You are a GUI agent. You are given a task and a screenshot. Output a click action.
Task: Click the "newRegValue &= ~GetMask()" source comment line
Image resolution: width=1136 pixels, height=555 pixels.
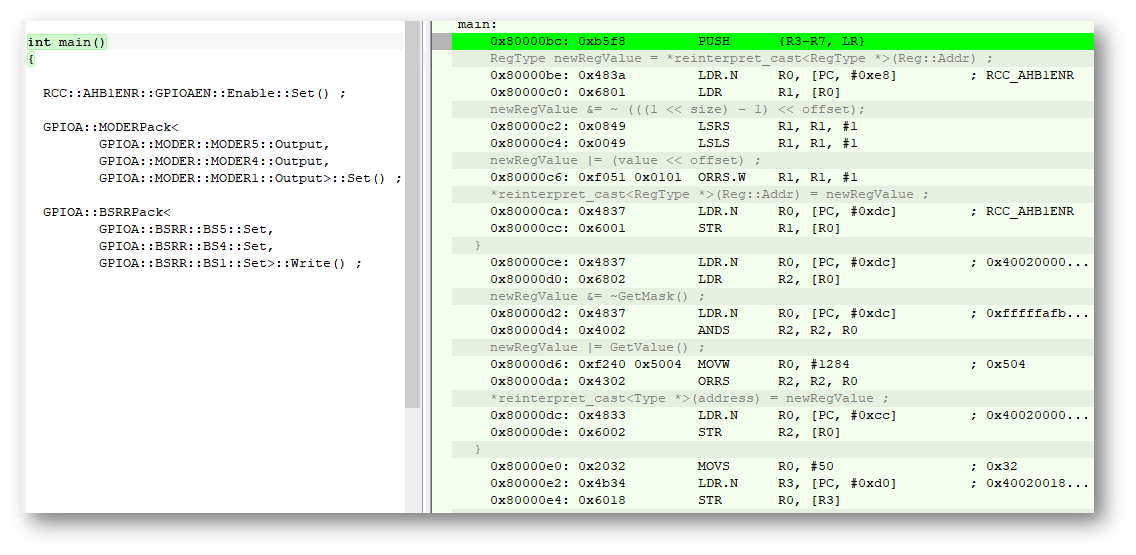pyautogui.click(x=597, y=297)
